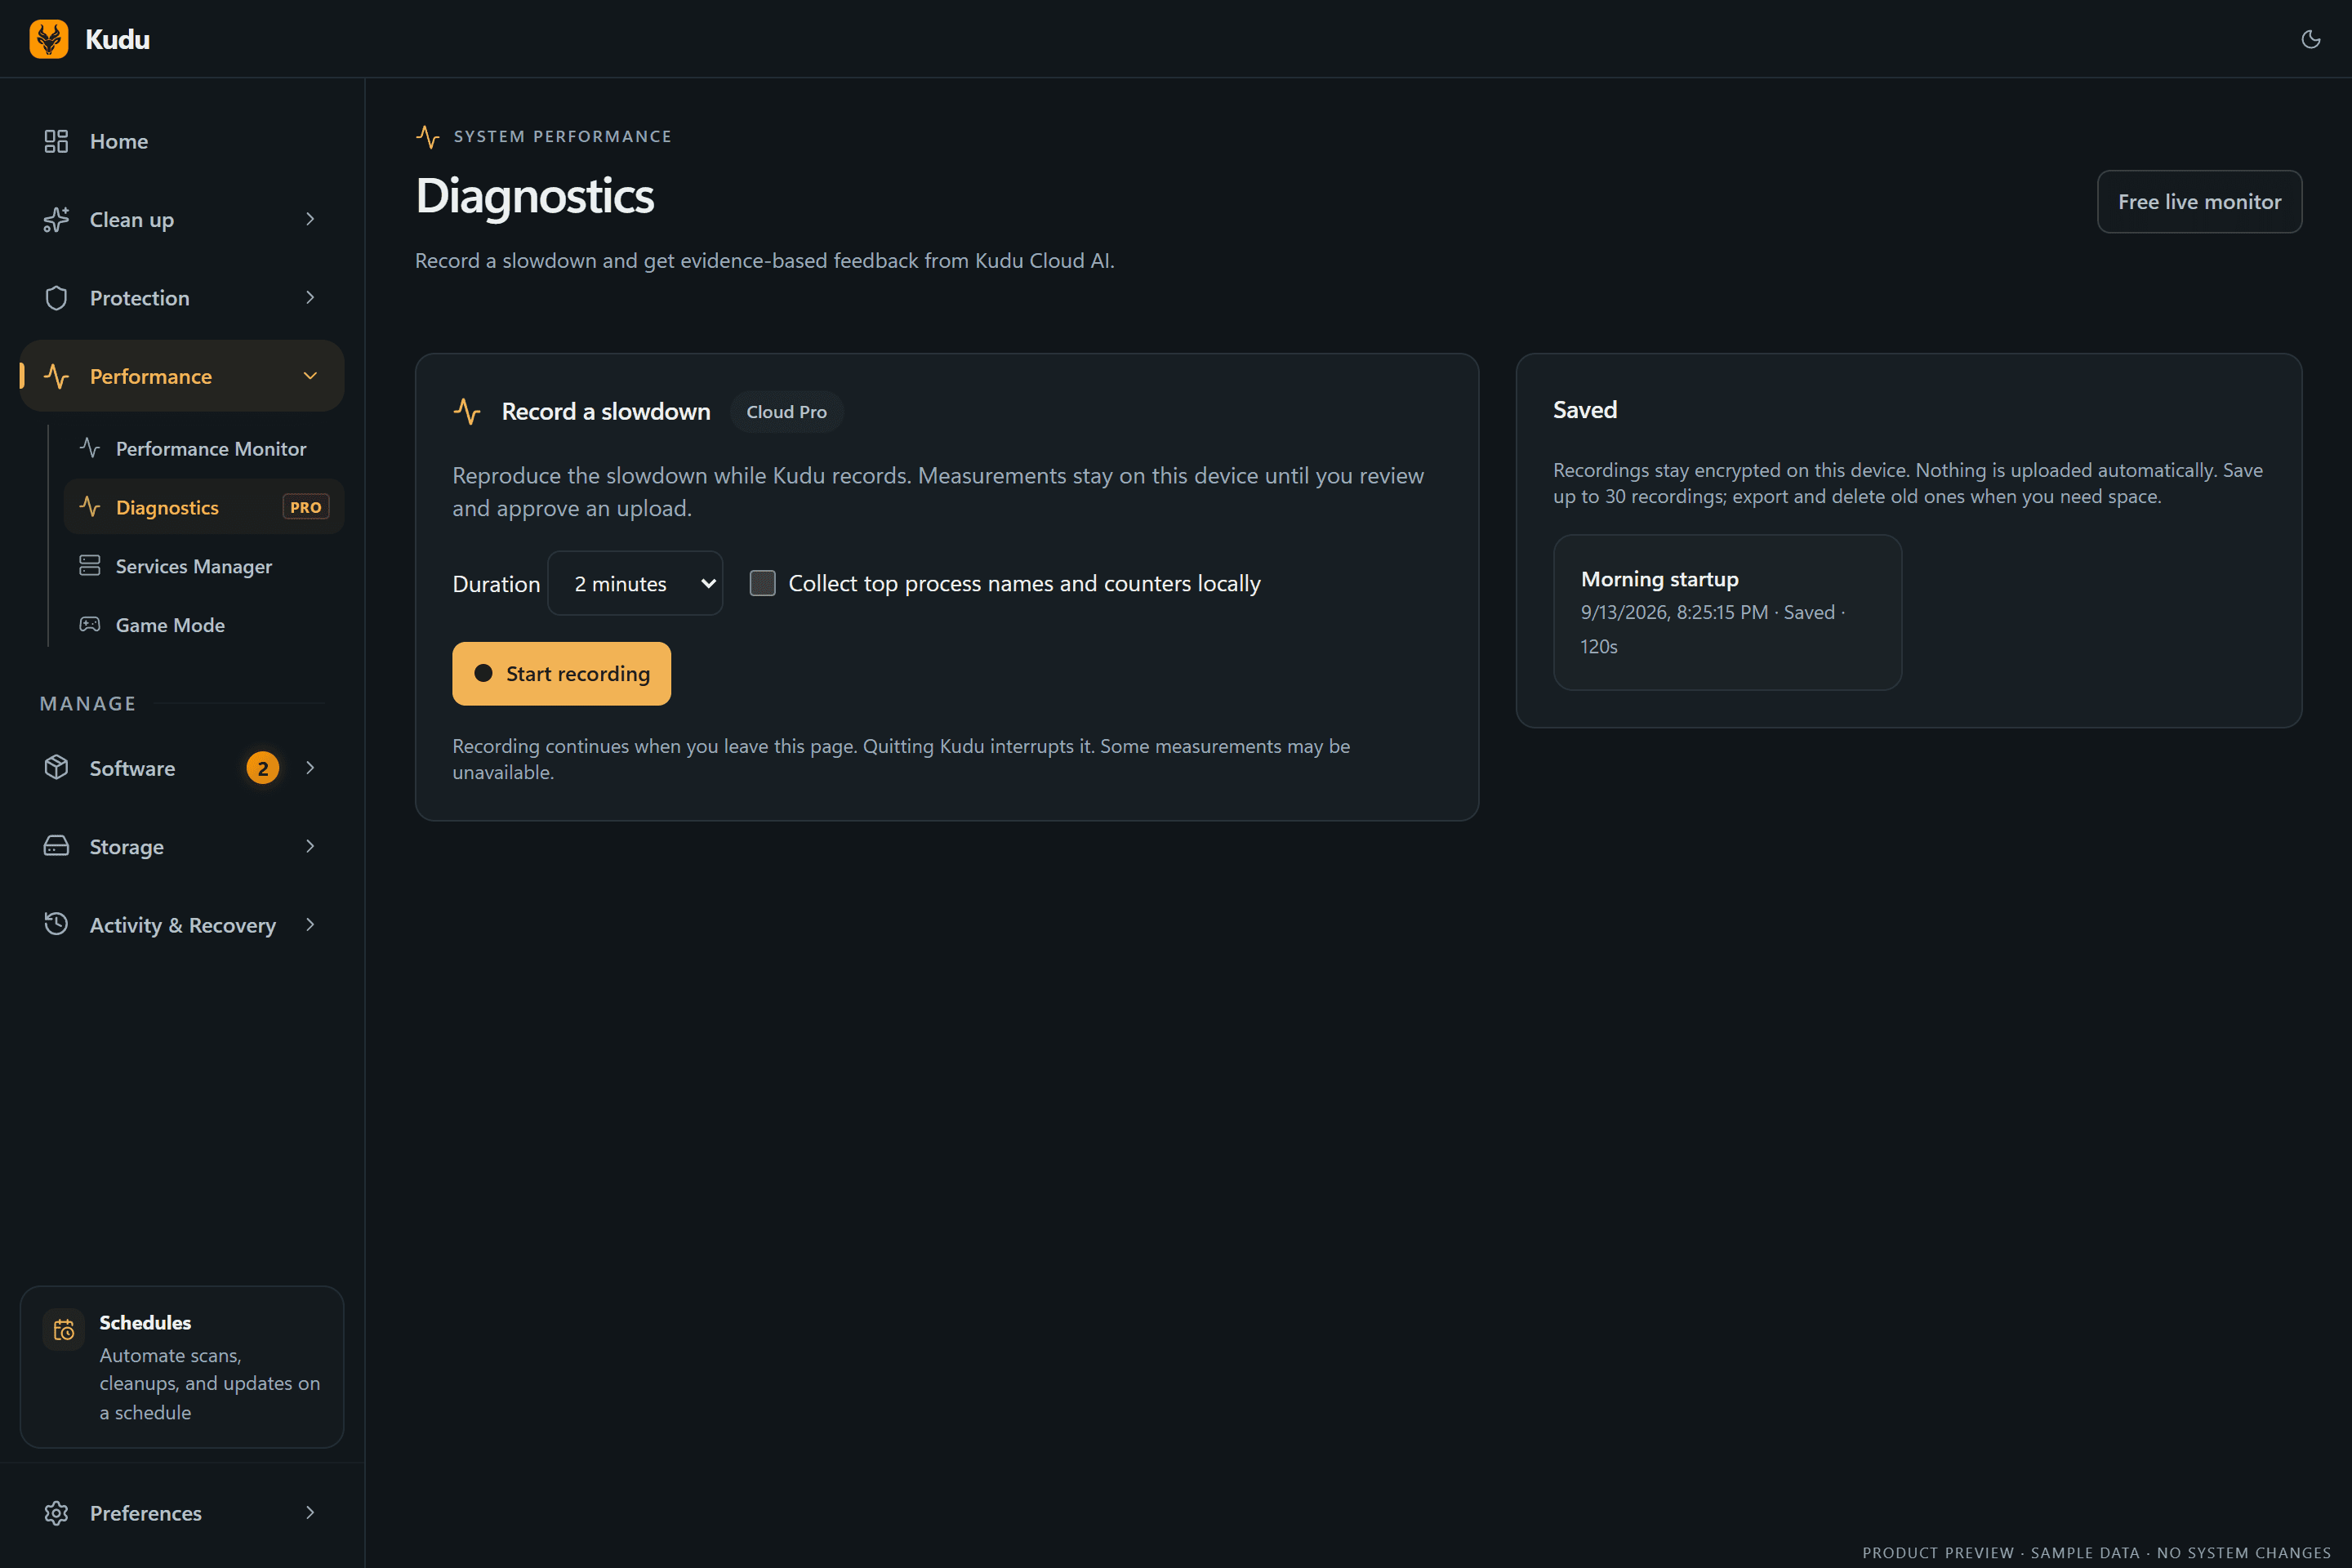Expand the Software chevron
The image size is (2352, 1568).
click(x=310, y=768)
